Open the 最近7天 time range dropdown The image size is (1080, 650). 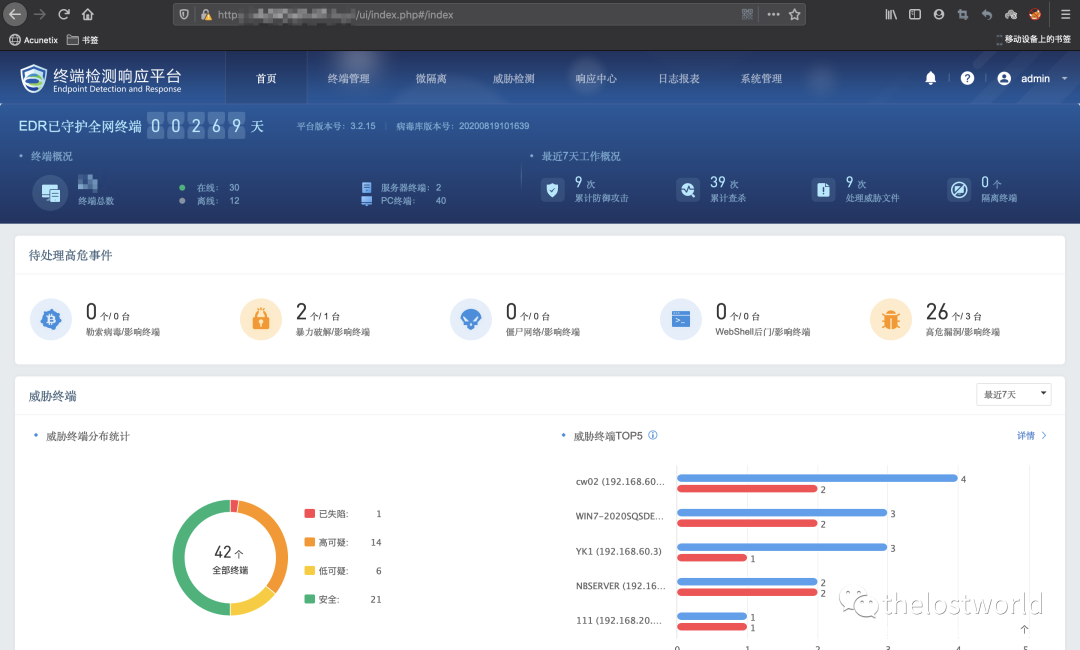[x=1013, y=395]
